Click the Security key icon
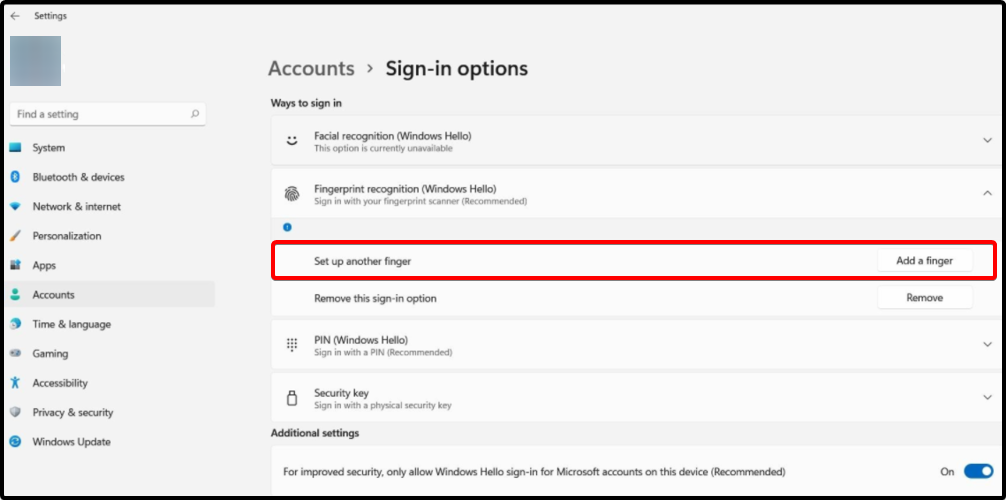 pyautogui.click(x=292, y=398)
